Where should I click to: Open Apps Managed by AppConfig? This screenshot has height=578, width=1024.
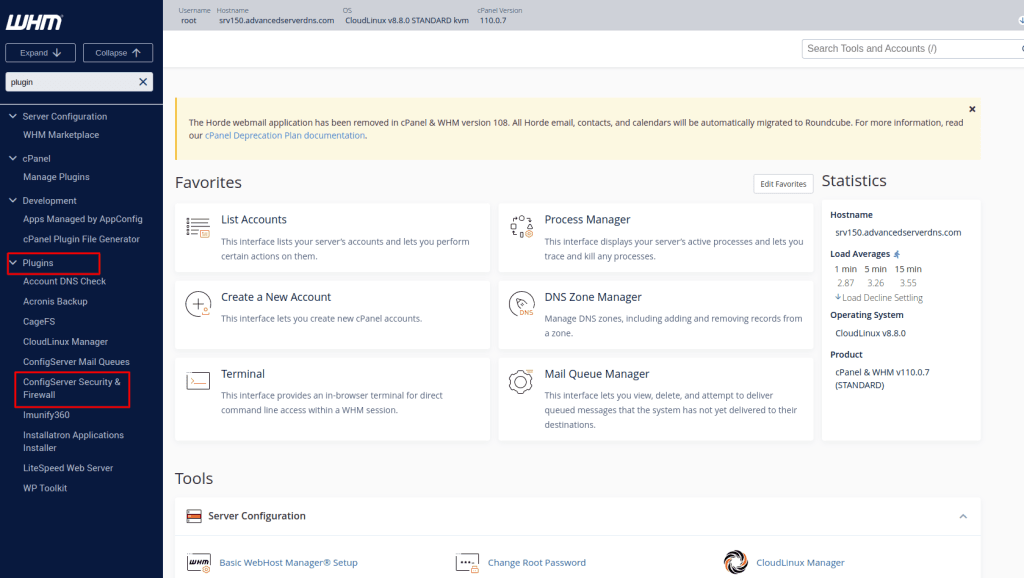pyautogui.click(x=82, y=219)
